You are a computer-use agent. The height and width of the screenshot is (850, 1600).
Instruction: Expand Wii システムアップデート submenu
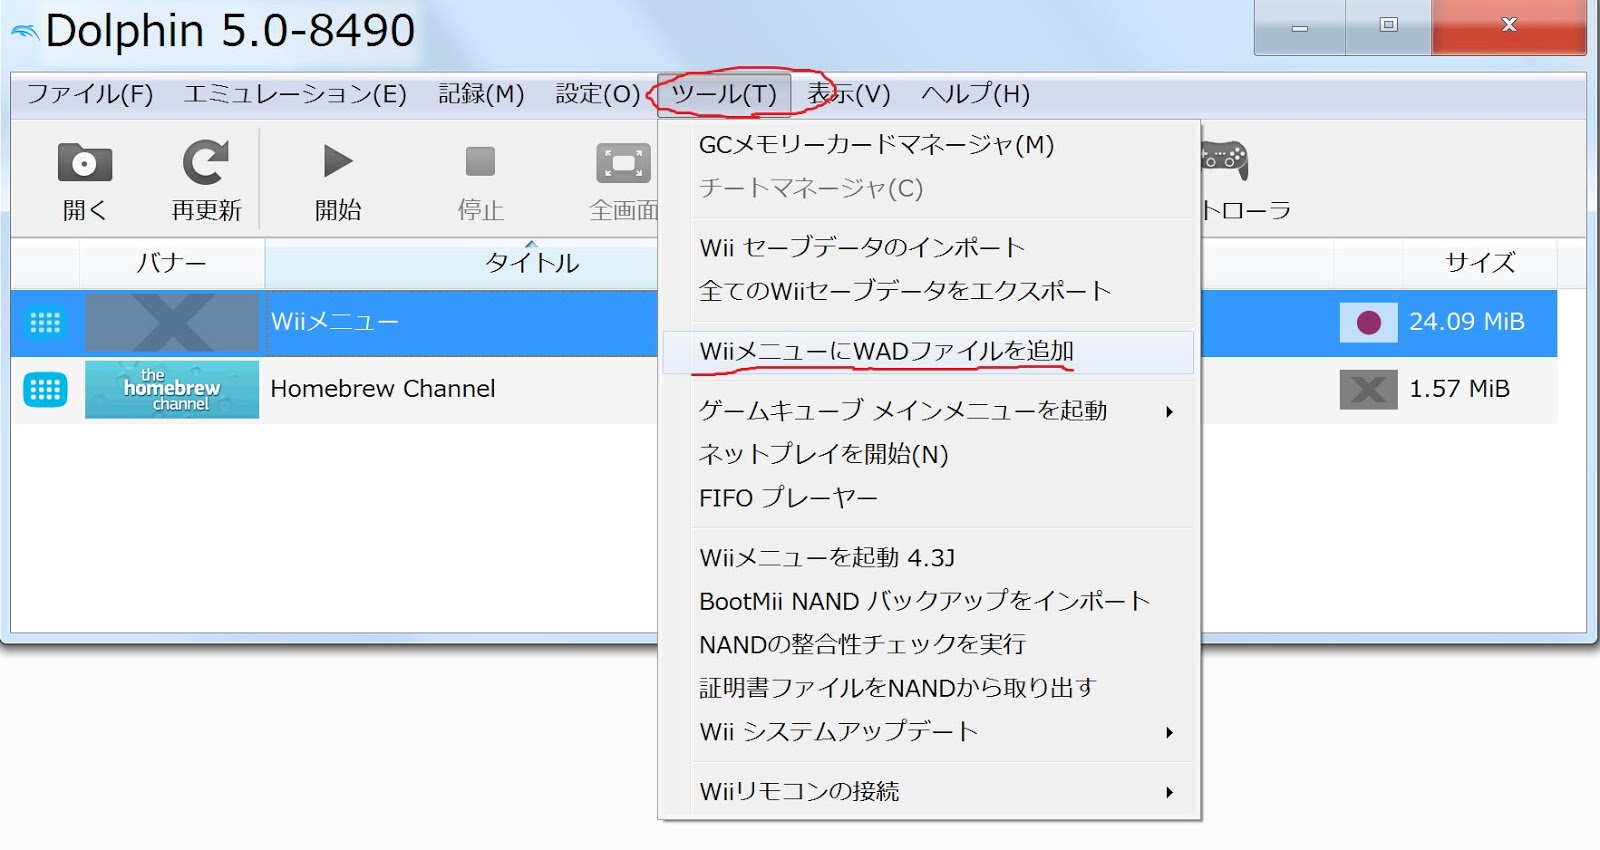(930, 732)
